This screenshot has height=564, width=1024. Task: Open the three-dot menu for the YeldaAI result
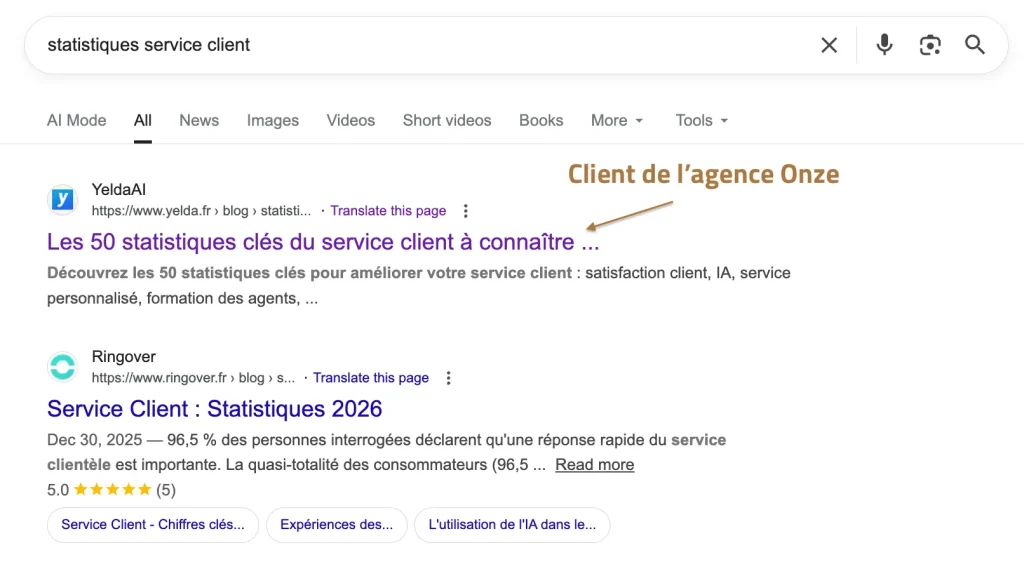466,211
